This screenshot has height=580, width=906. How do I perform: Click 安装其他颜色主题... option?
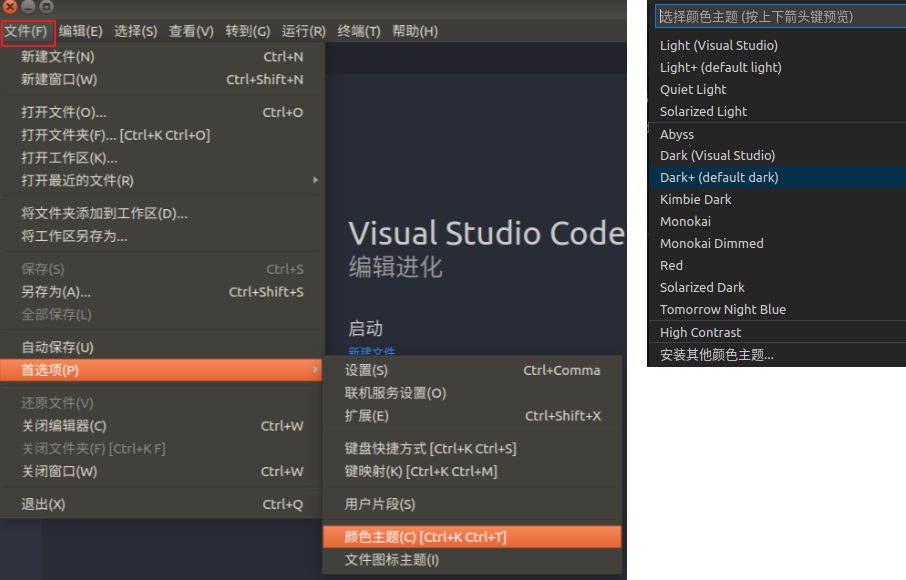(x=777, y=355)
